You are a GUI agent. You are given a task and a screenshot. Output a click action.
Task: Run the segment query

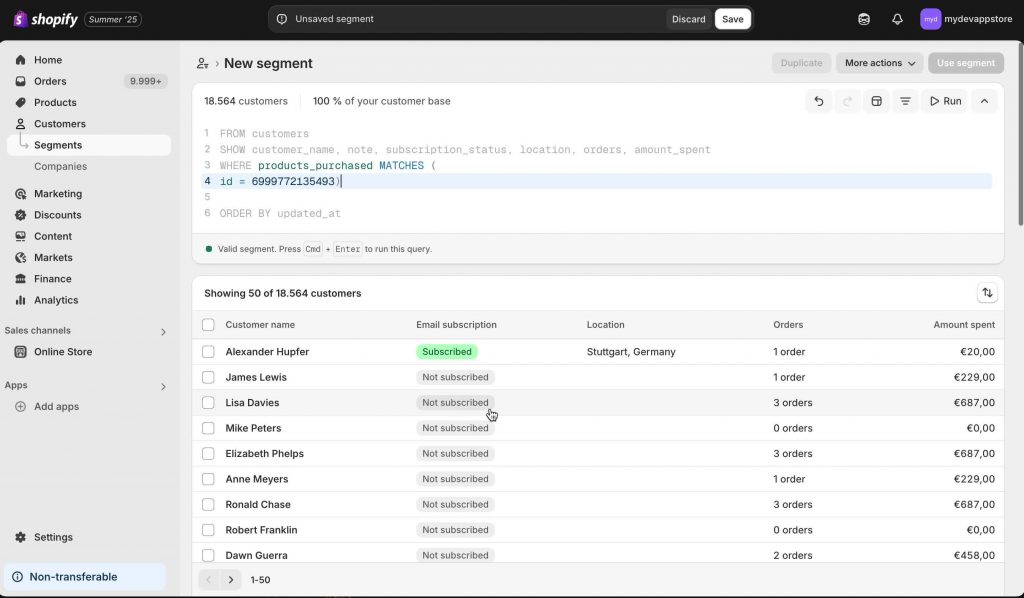(945, 101)
